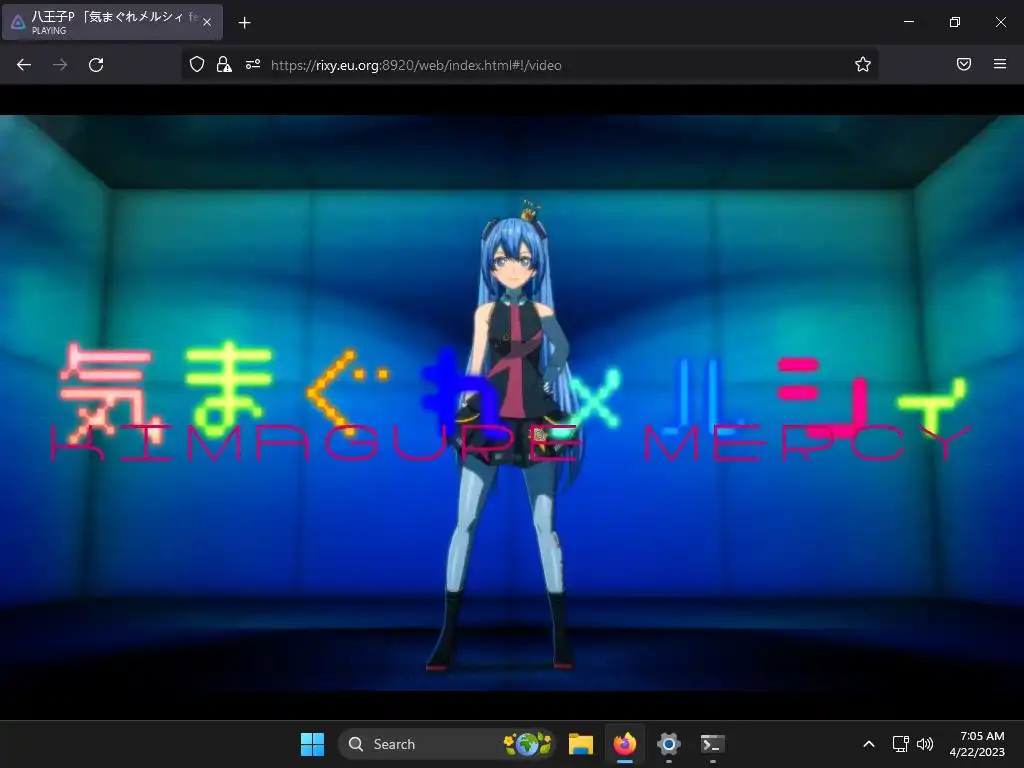The width and height of the screenshot is (1024, 768).
Task: Bookmark this page with the star
Action: pyautogui.click(x=863, y=64)
